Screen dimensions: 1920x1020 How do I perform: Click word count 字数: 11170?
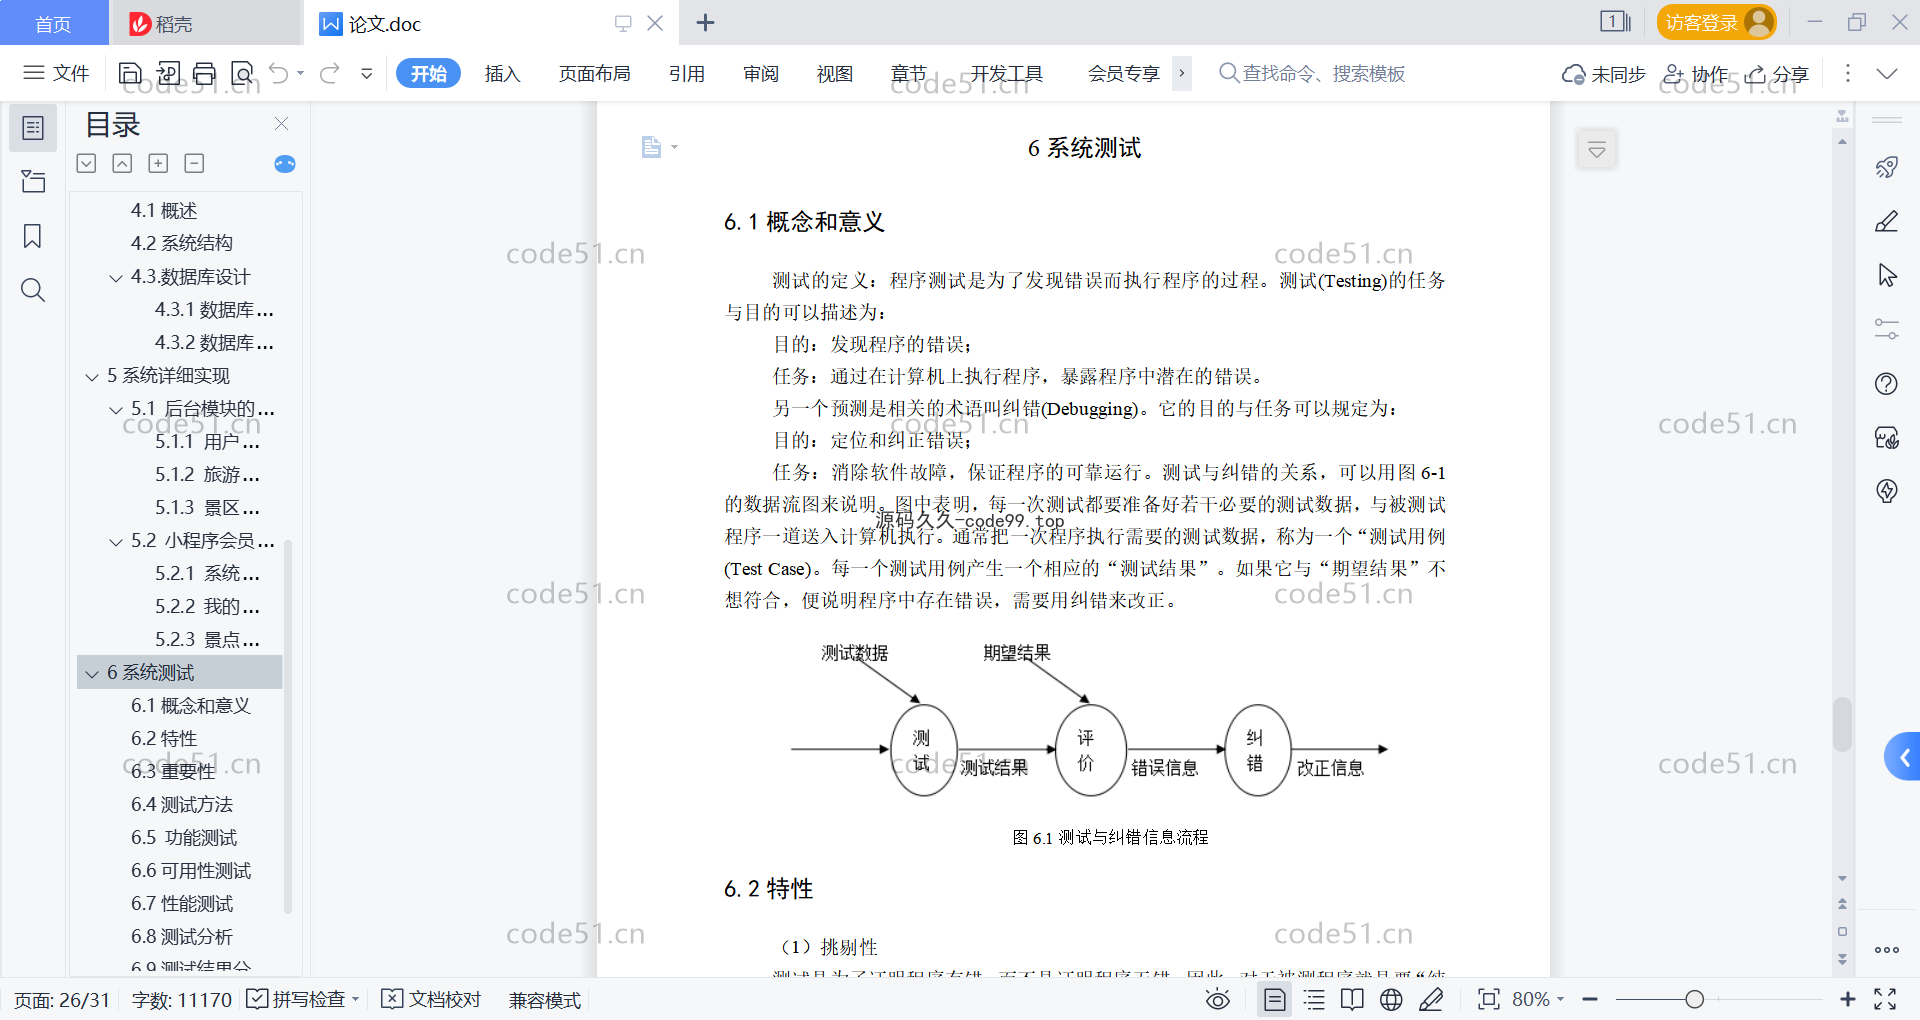pyautogui.click(x=182, y=1000)
